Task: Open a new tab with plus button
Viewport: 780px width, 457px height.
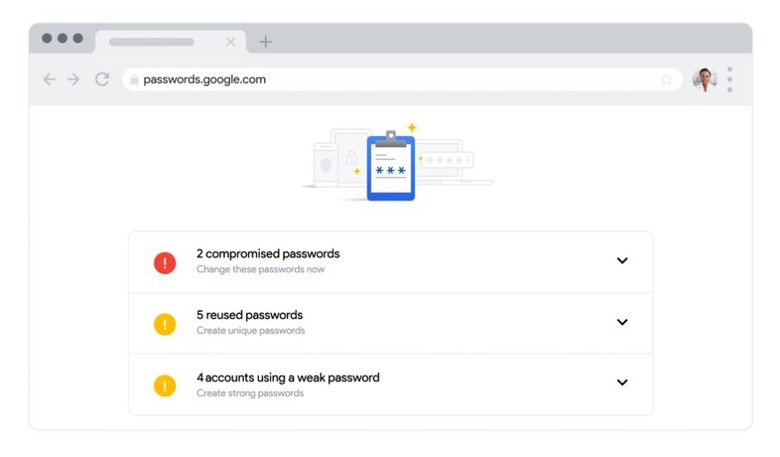Action: (265, 42)
